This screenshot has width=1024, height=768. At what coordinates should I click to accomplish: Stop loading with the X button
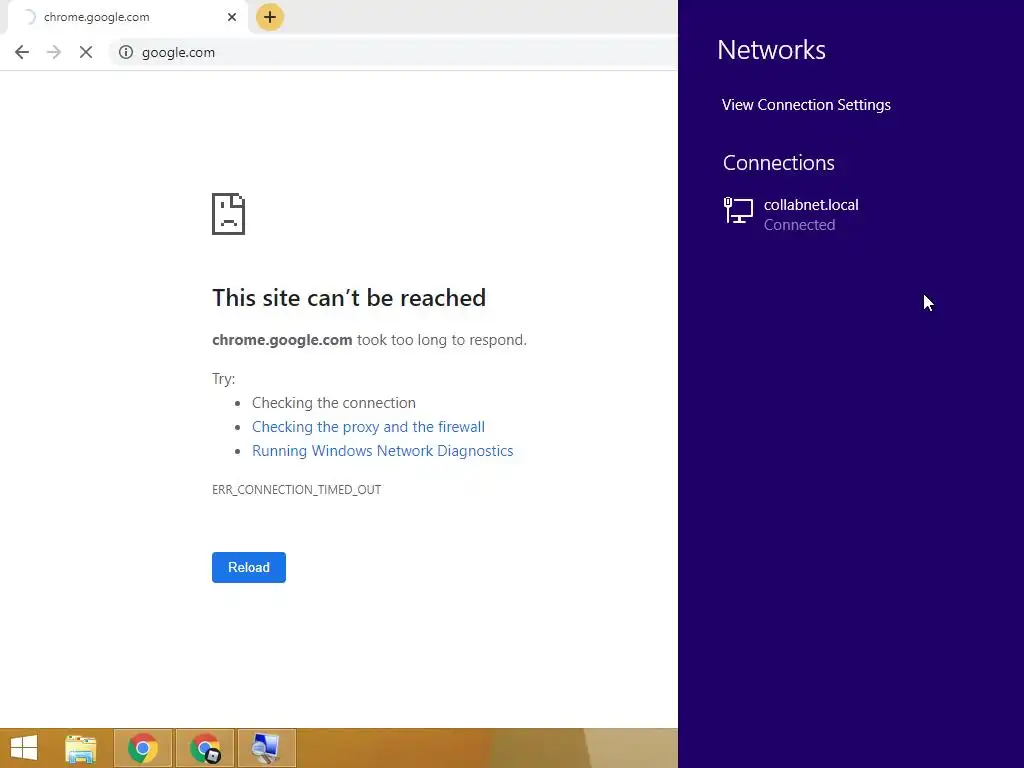tap(86, 52)
